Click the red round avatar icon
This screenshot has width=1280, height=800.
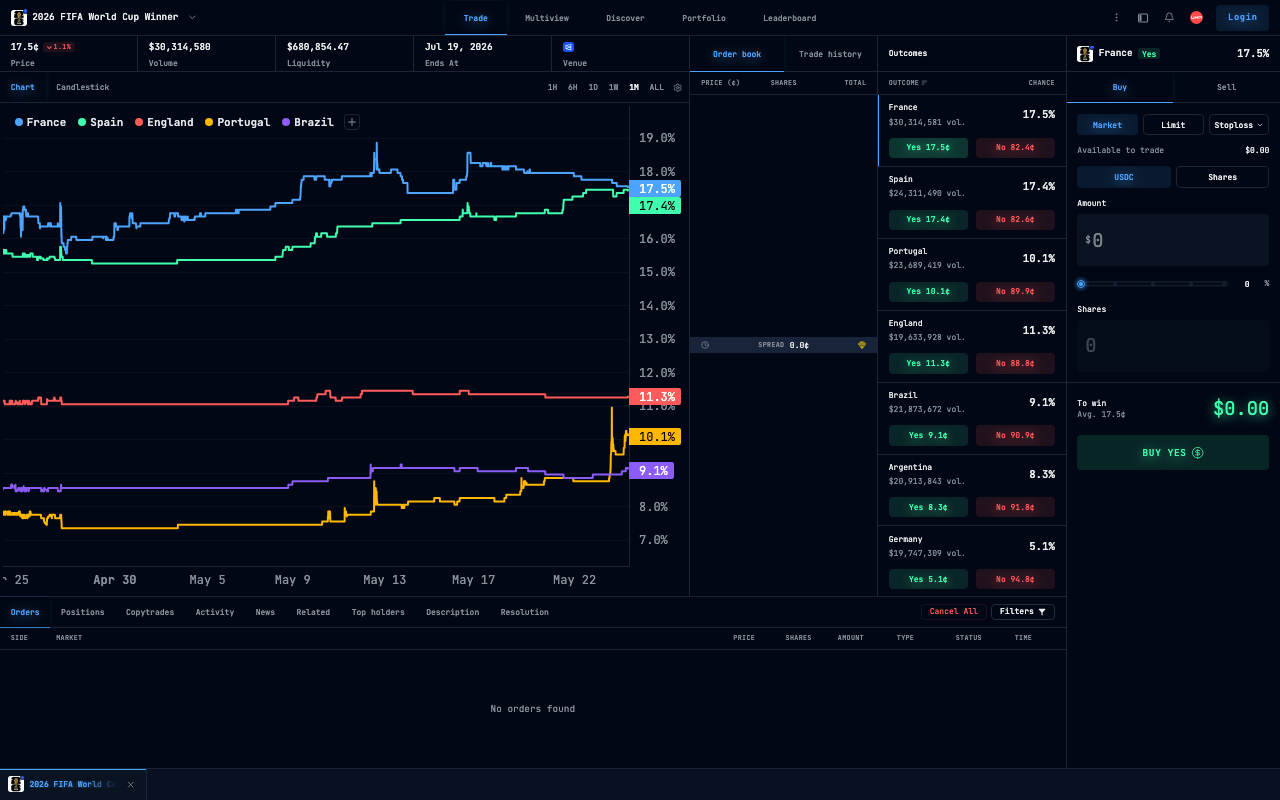pos(1196,18)
